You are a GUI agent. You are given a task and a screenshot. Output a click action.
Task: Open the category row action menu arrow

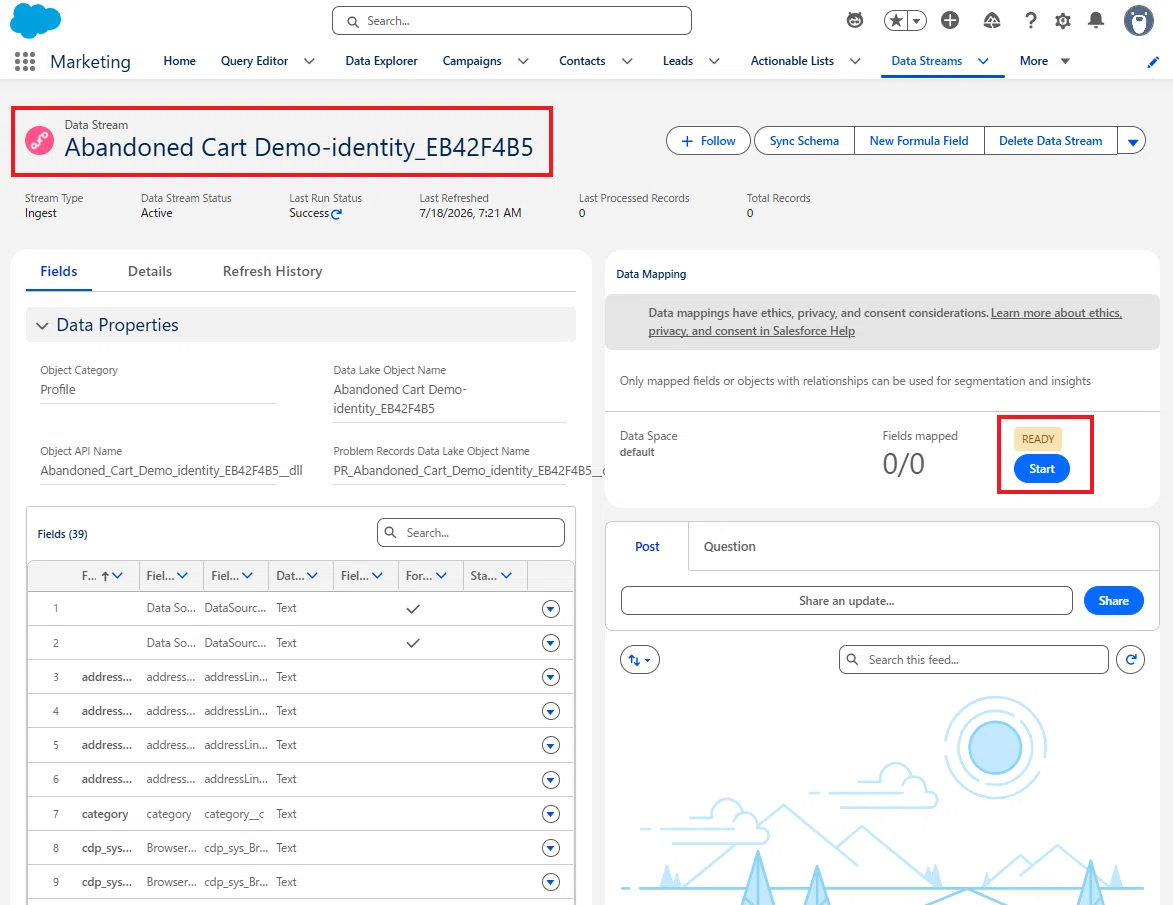551,814
